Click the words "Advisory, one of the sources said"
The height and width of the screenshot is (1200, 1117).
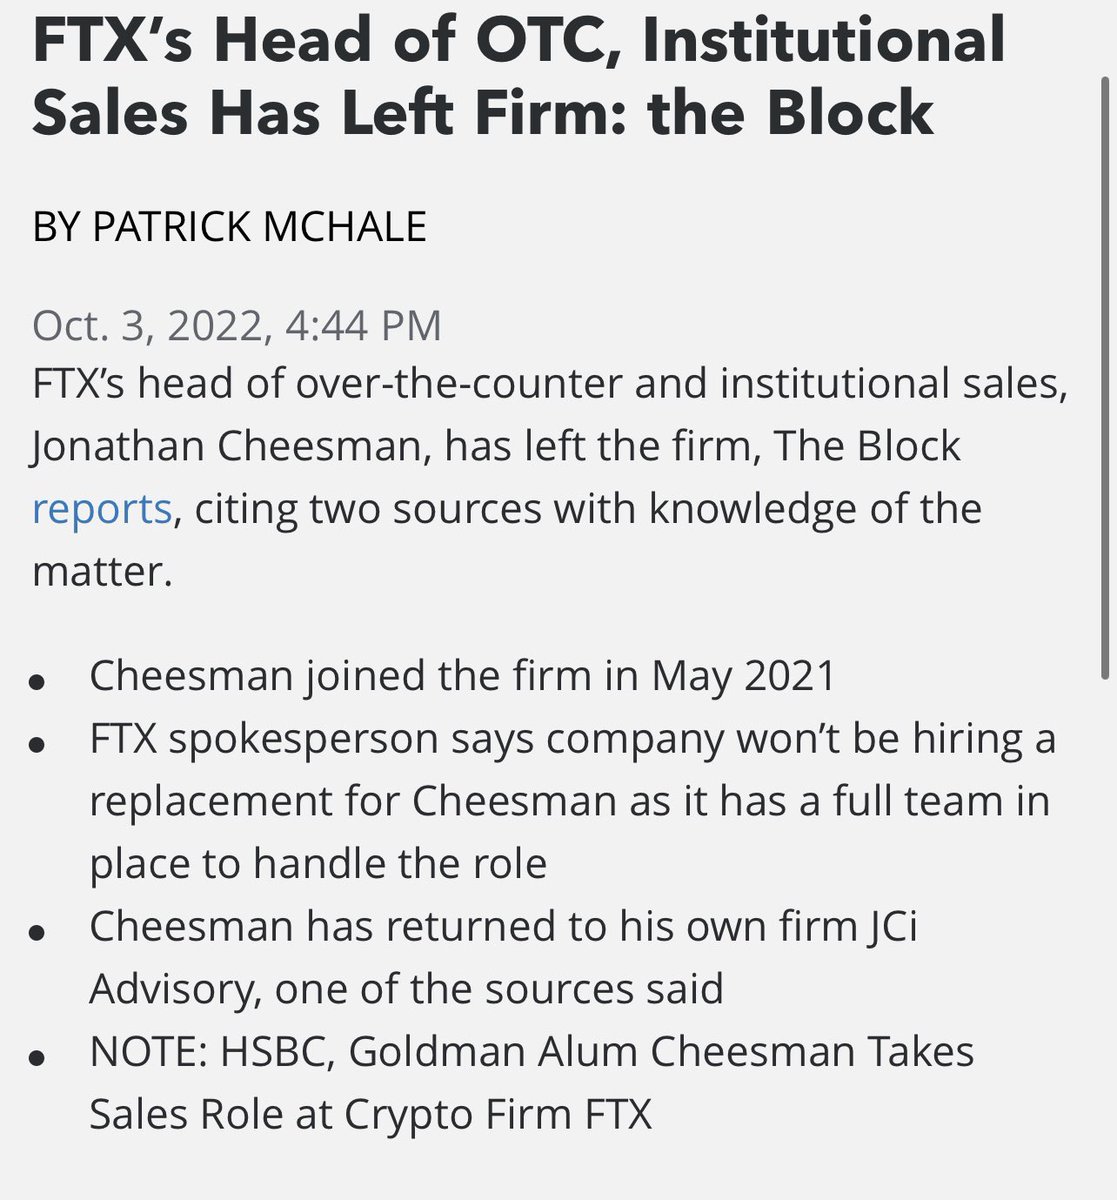coord(406,989)
